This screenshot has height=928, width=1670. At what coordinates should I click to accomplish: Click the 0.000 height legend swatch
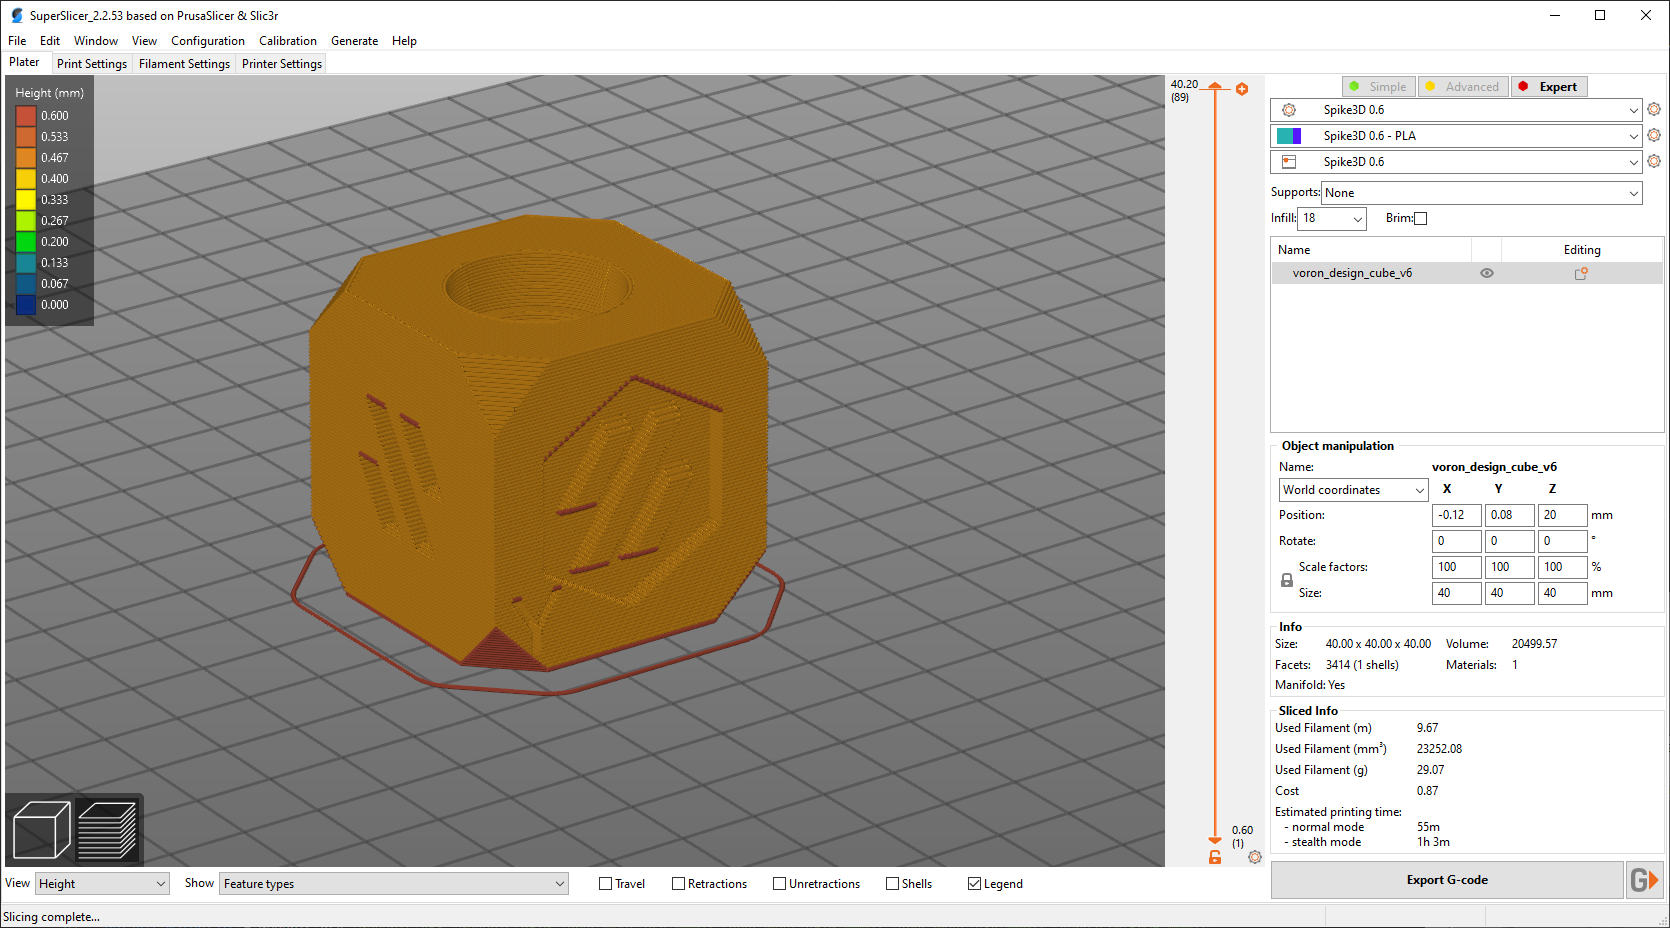26,305
